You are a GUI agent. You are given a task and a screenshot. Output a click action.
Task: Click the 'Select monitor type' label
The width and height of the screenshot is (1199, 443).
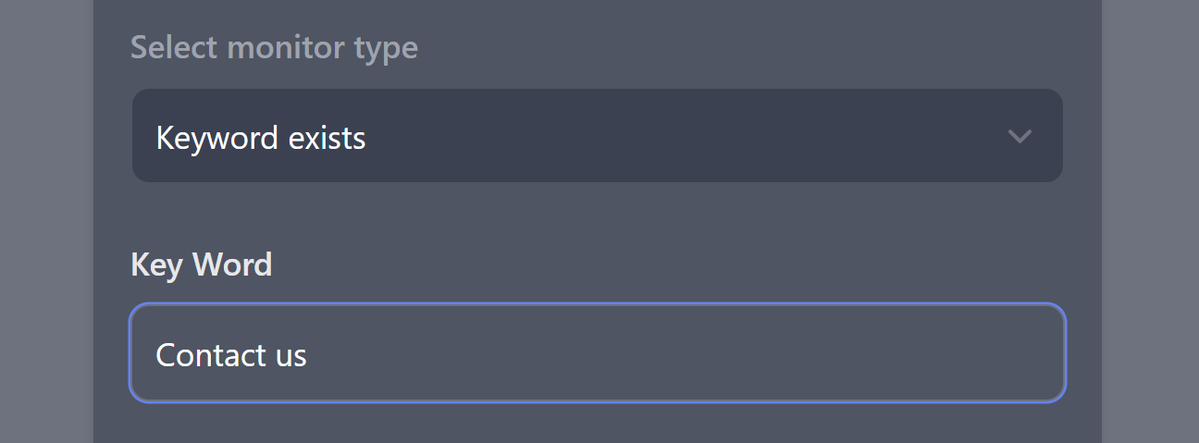tap(275, 47)
